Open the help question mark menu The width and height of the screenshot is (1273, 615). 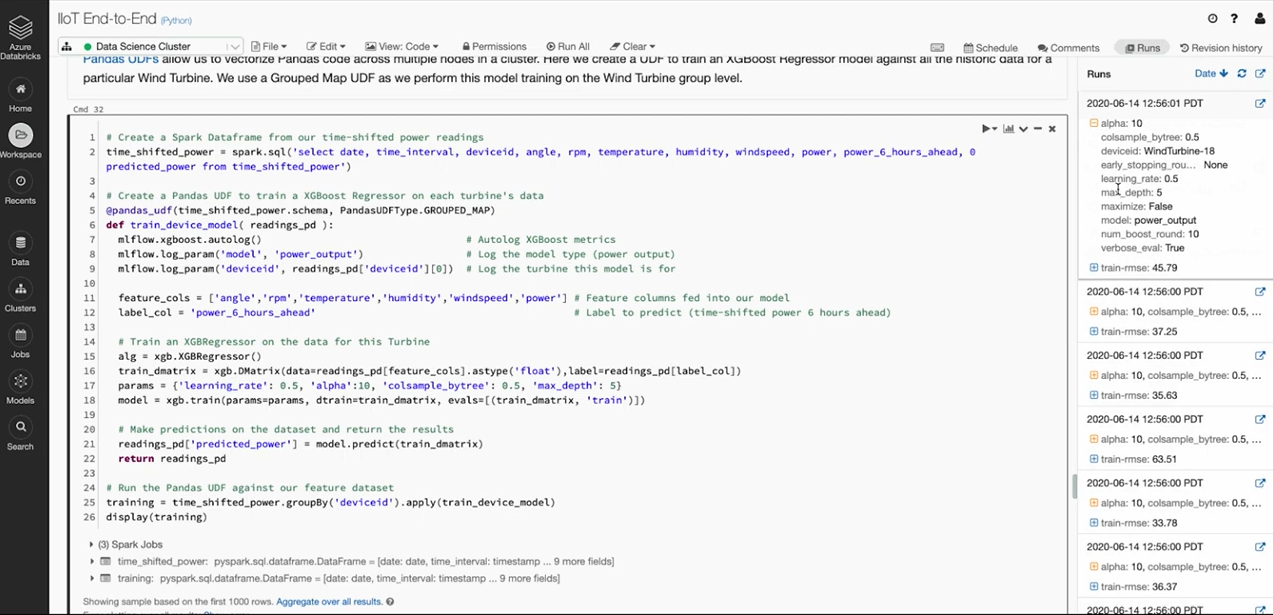tap(1236, 18)
